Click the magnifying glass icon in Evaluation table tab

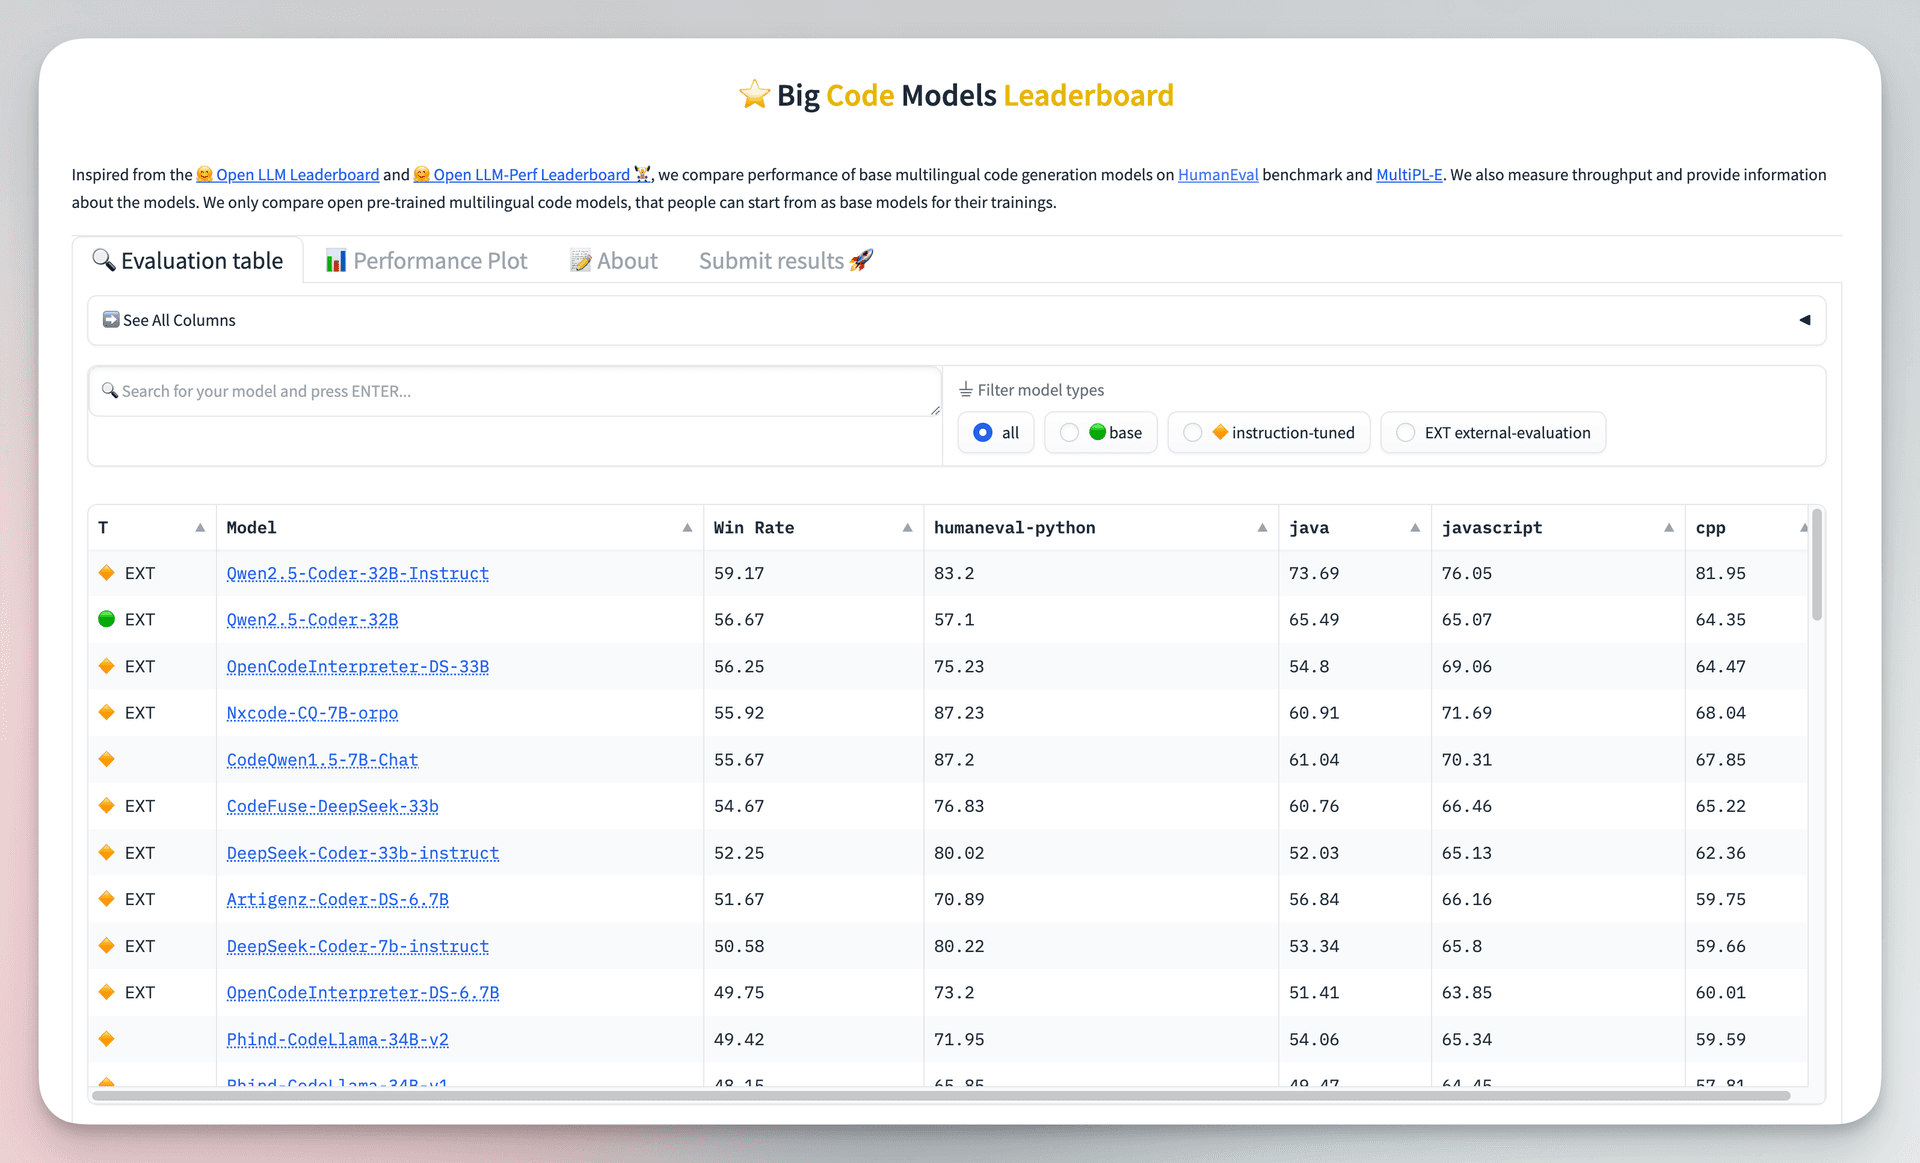click(x=104, y=260)
